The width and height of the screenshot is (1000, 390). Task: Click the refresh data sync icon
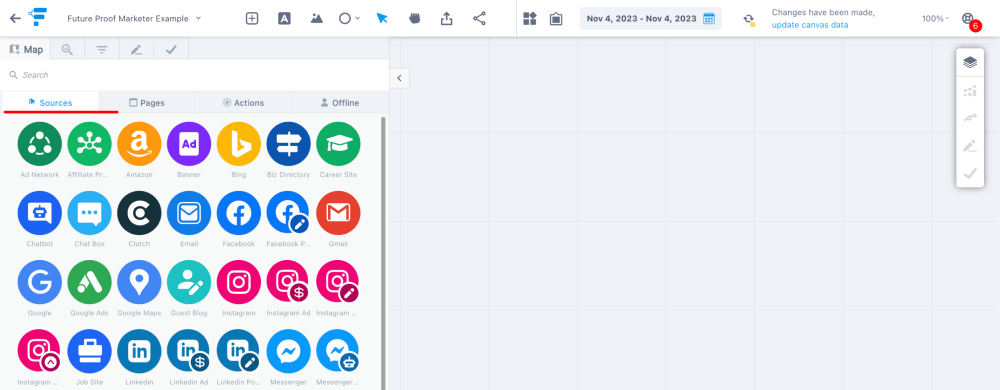tap(749, 19)
